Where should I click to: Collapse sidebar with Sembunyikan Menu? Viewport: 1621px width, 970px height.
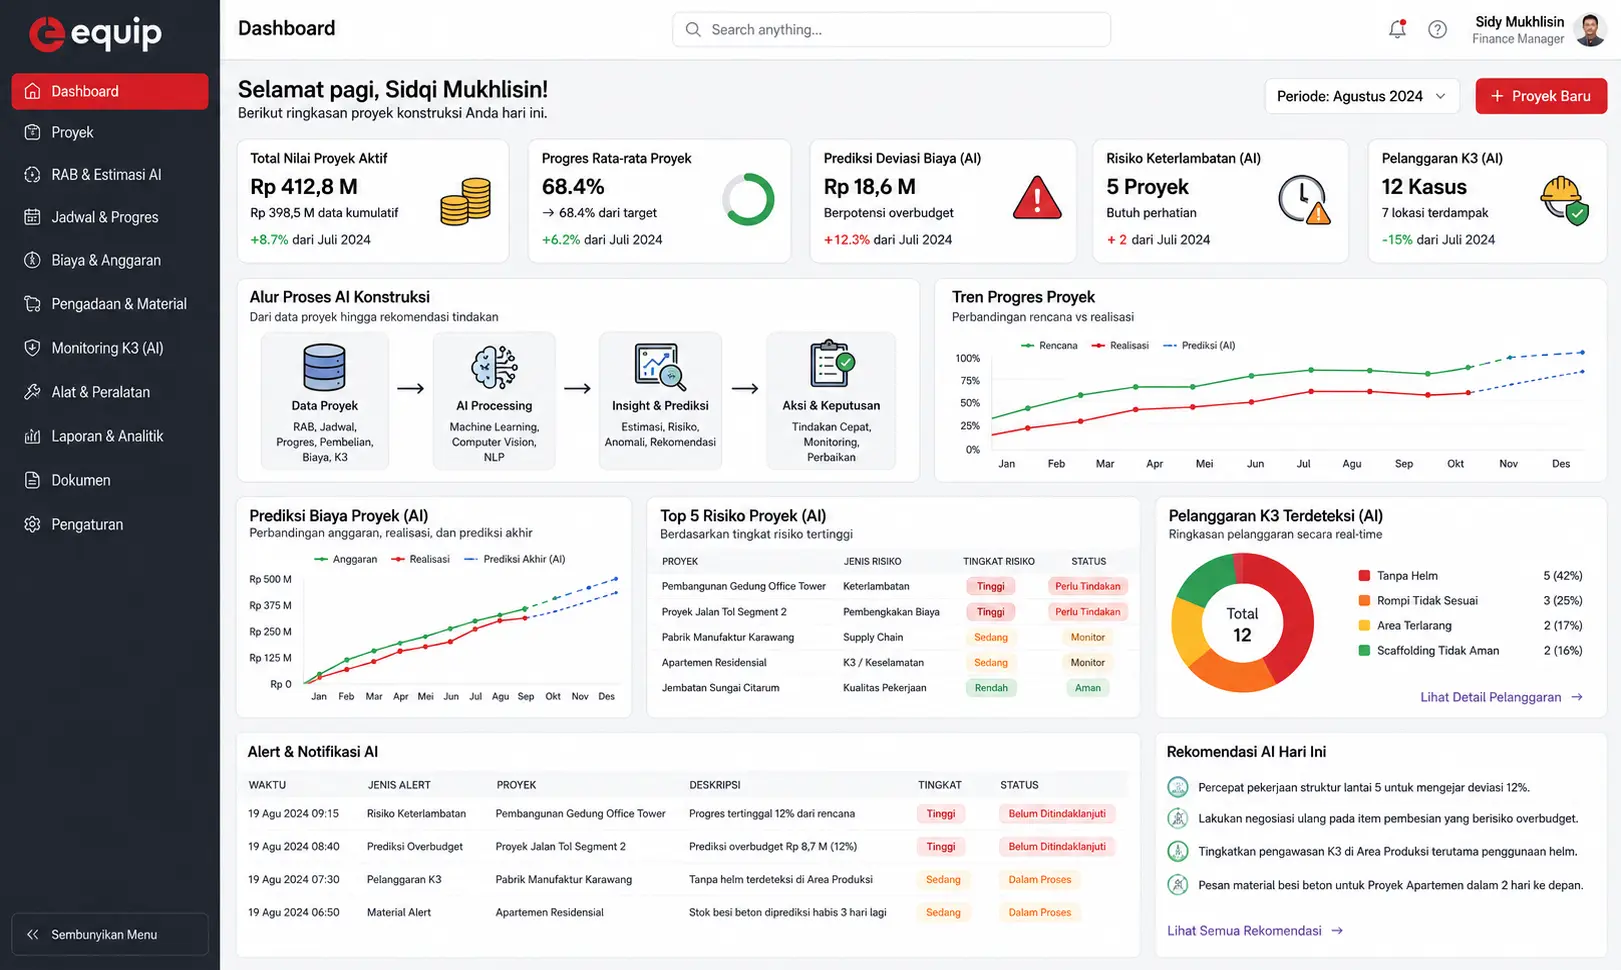click(110, 934)
